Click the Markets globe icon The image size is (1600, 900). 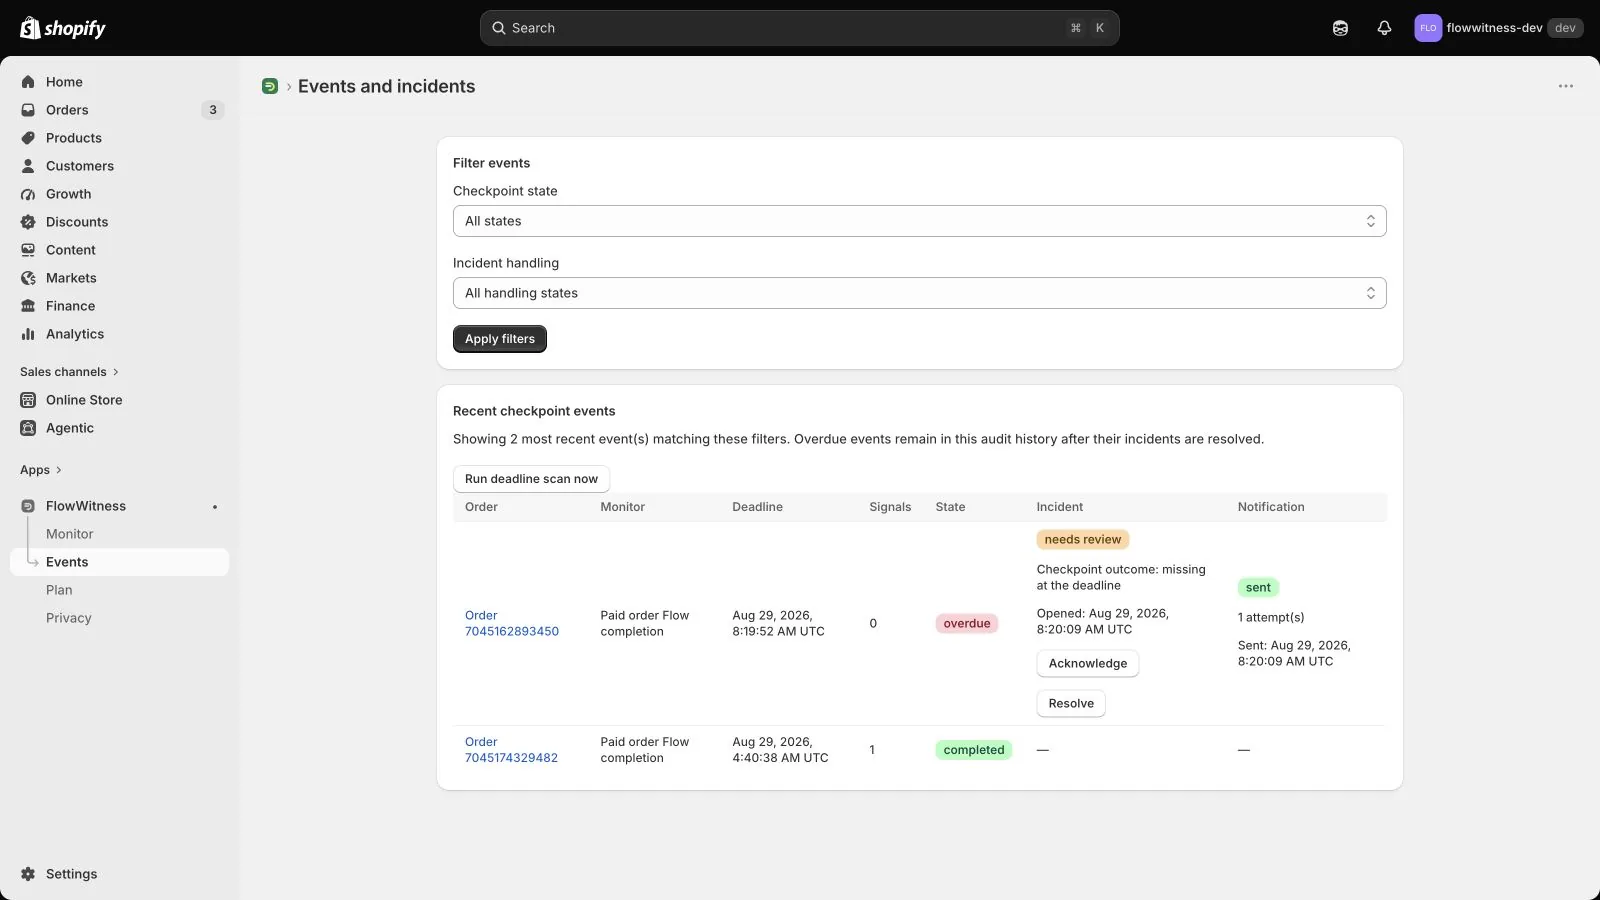(x=28, y=278)
